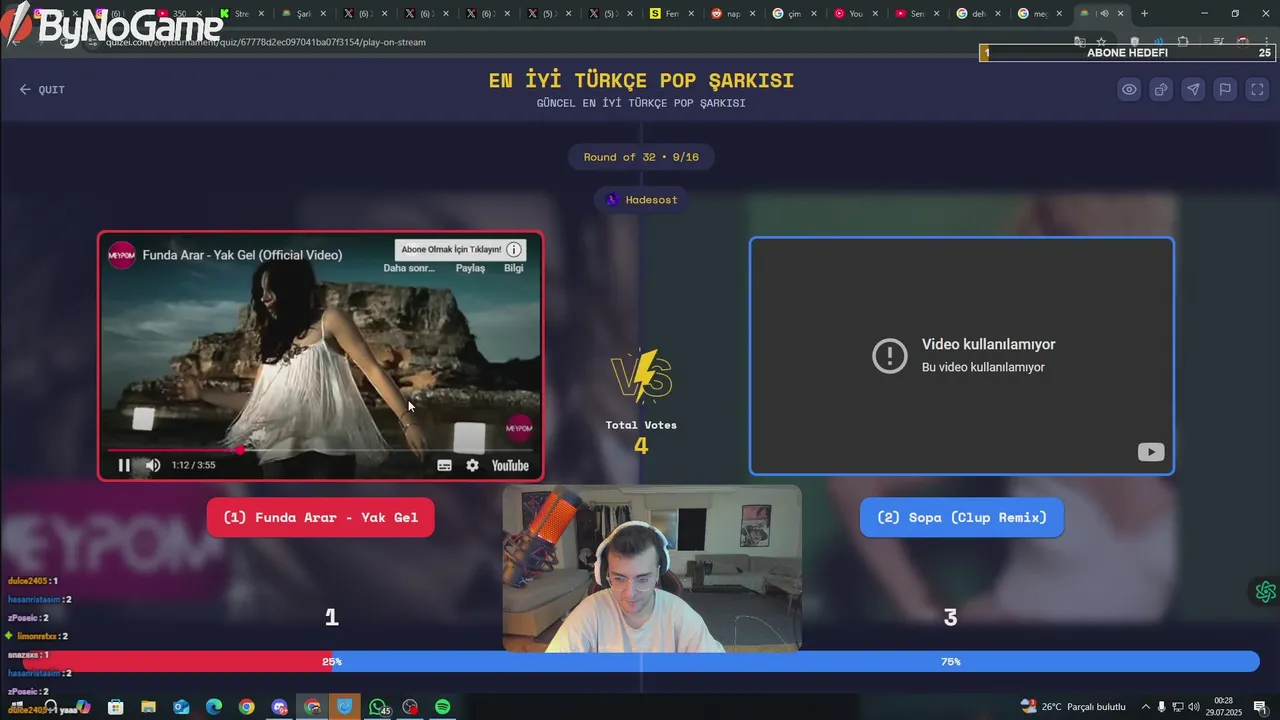Open a new browser tab
The image size is (1280, 720).
(1145, 14)
